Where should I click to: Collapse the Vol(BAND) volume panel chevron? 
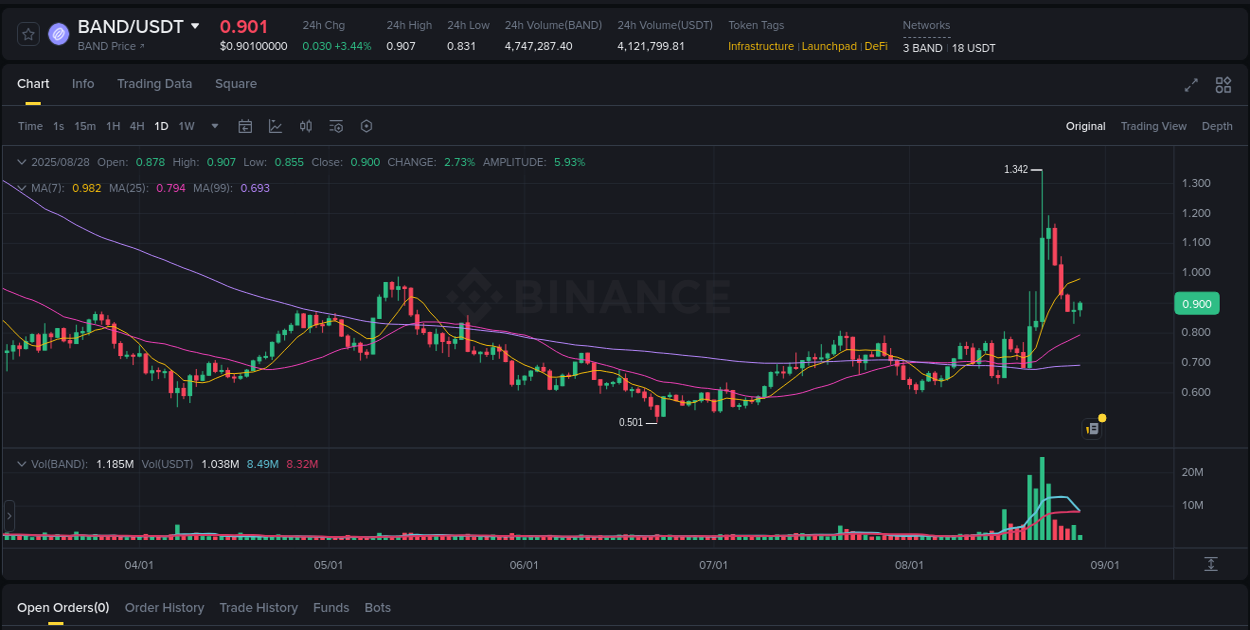click(x=20, y=463)
